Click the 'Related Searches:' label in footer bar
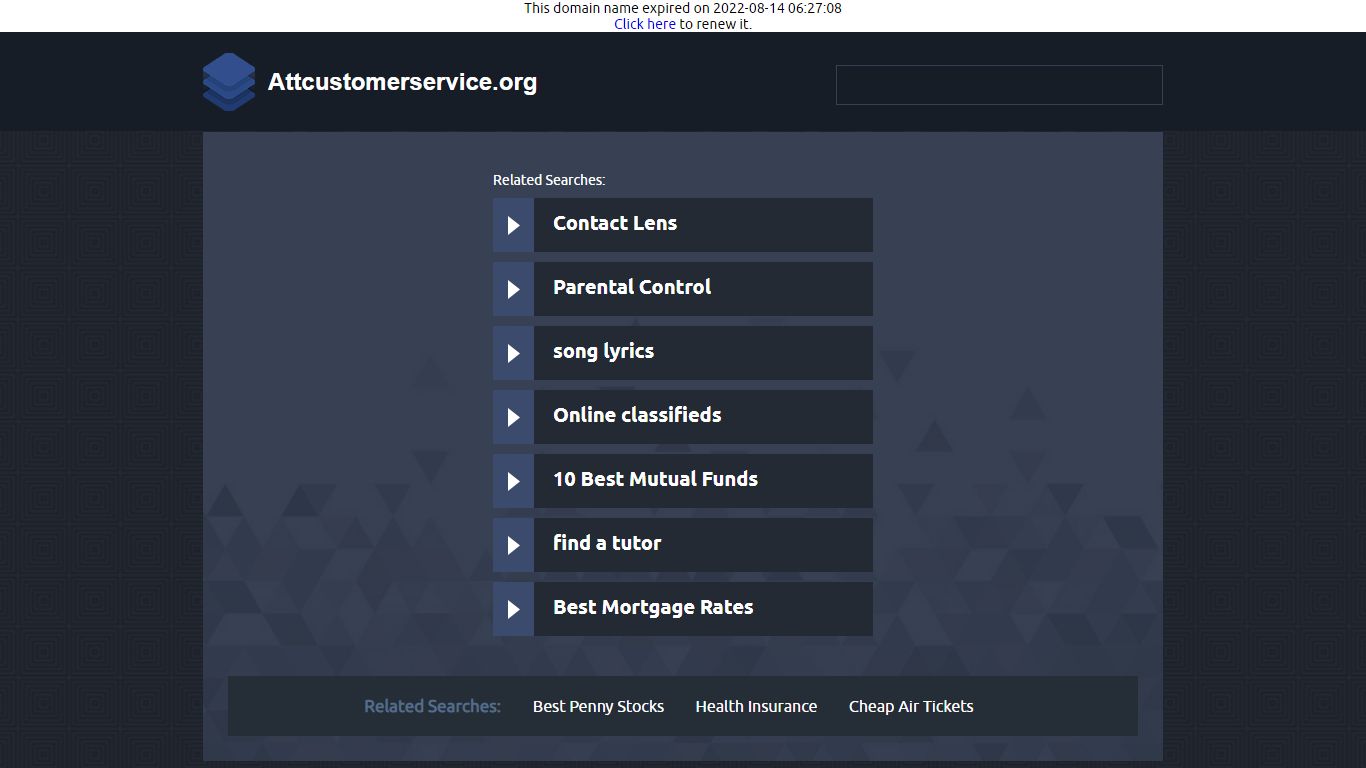Viewport: 1366px width, 768px height. coord(432,706)
